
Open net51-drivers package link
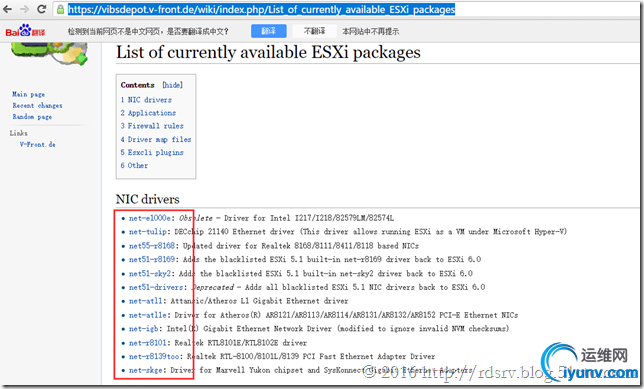(156, 287)
